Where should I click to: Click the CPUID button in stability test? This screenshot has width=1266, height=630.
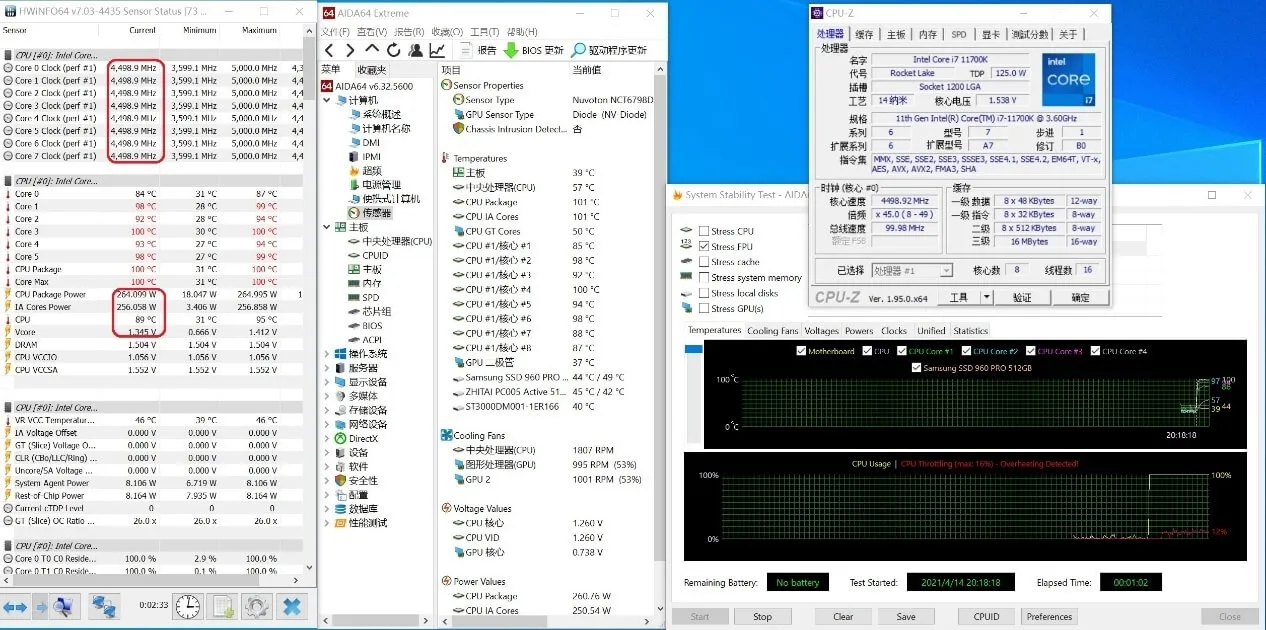point(985,616)
